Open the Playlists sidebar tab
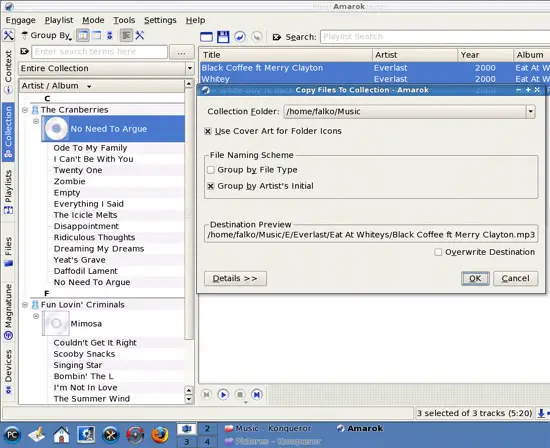The image size is (550, 448). coord(8,192)
